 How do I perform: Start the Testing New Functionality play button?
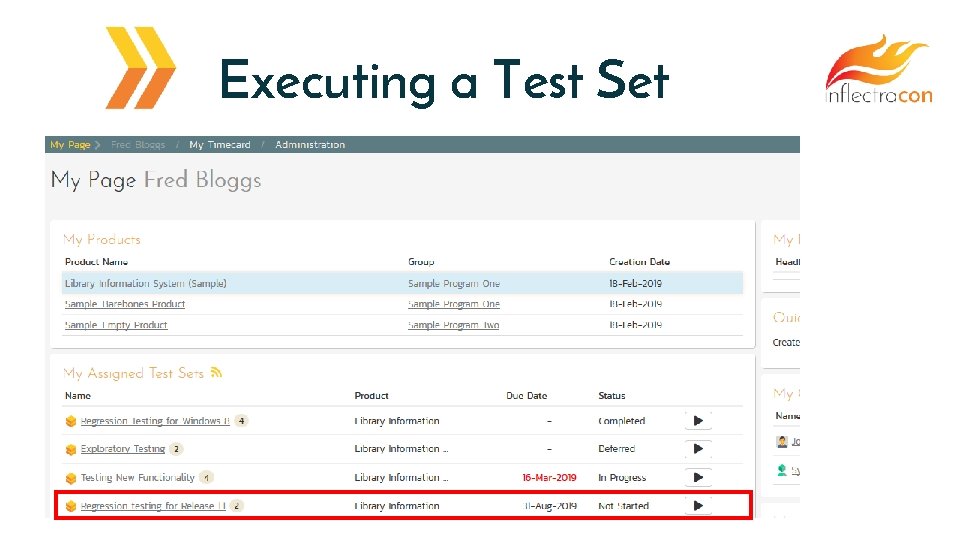[x=697, y=477]
